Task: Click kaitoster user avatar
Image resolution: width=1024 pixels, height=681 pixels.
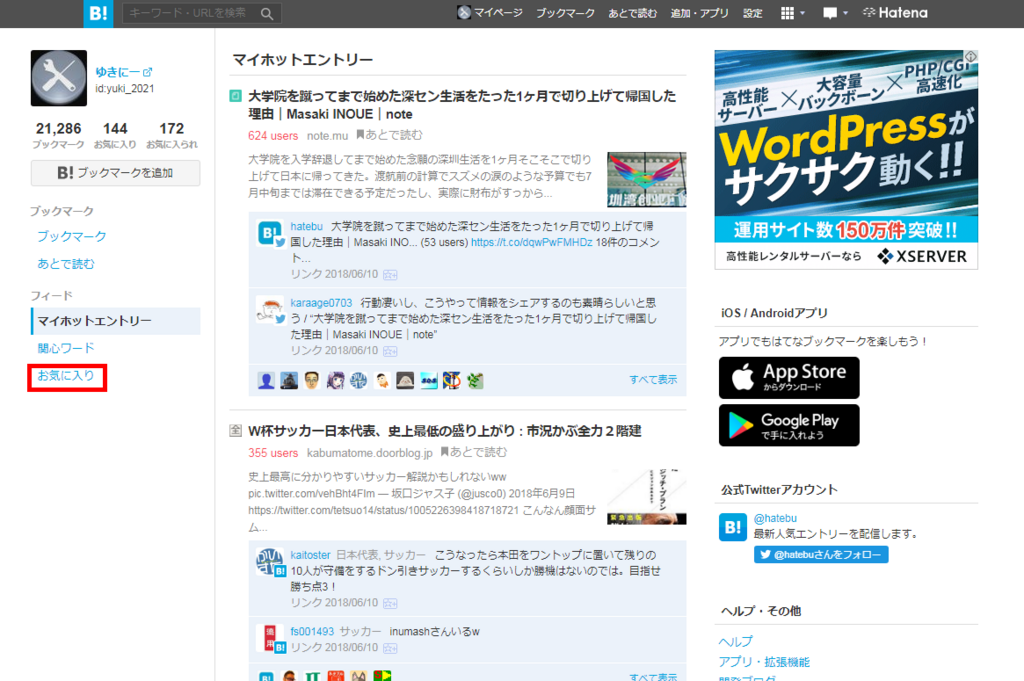Action: tap(270, 562)
